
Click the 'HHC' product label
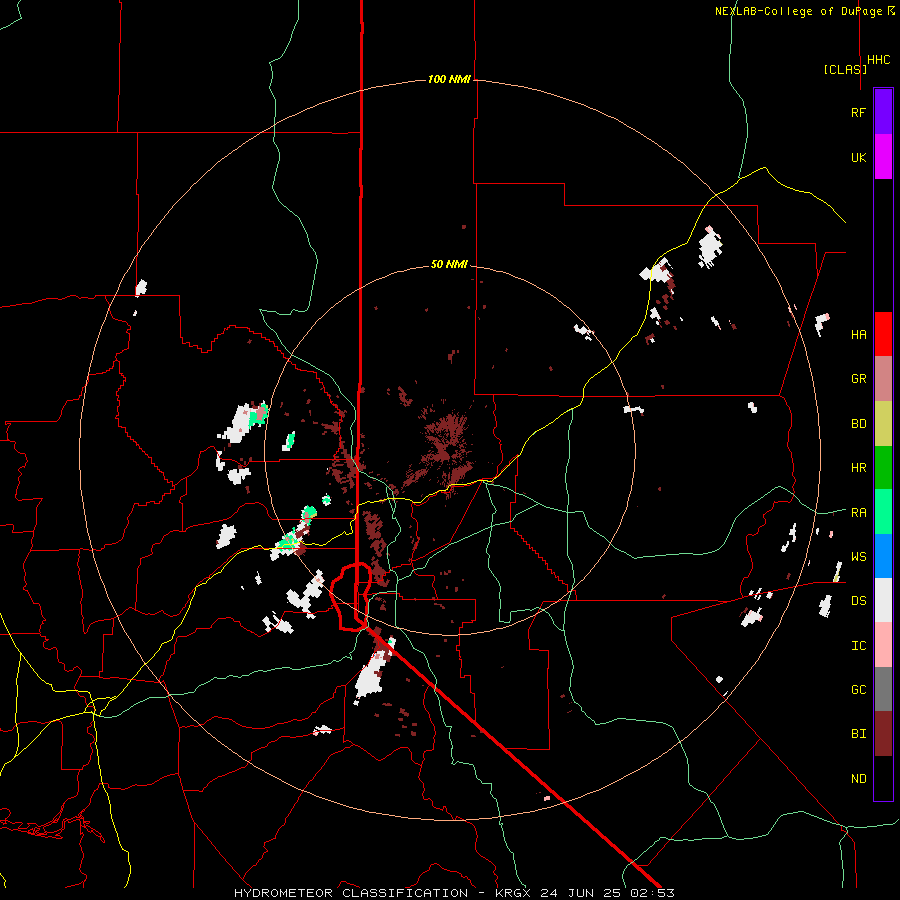click(x=879, y=60)
